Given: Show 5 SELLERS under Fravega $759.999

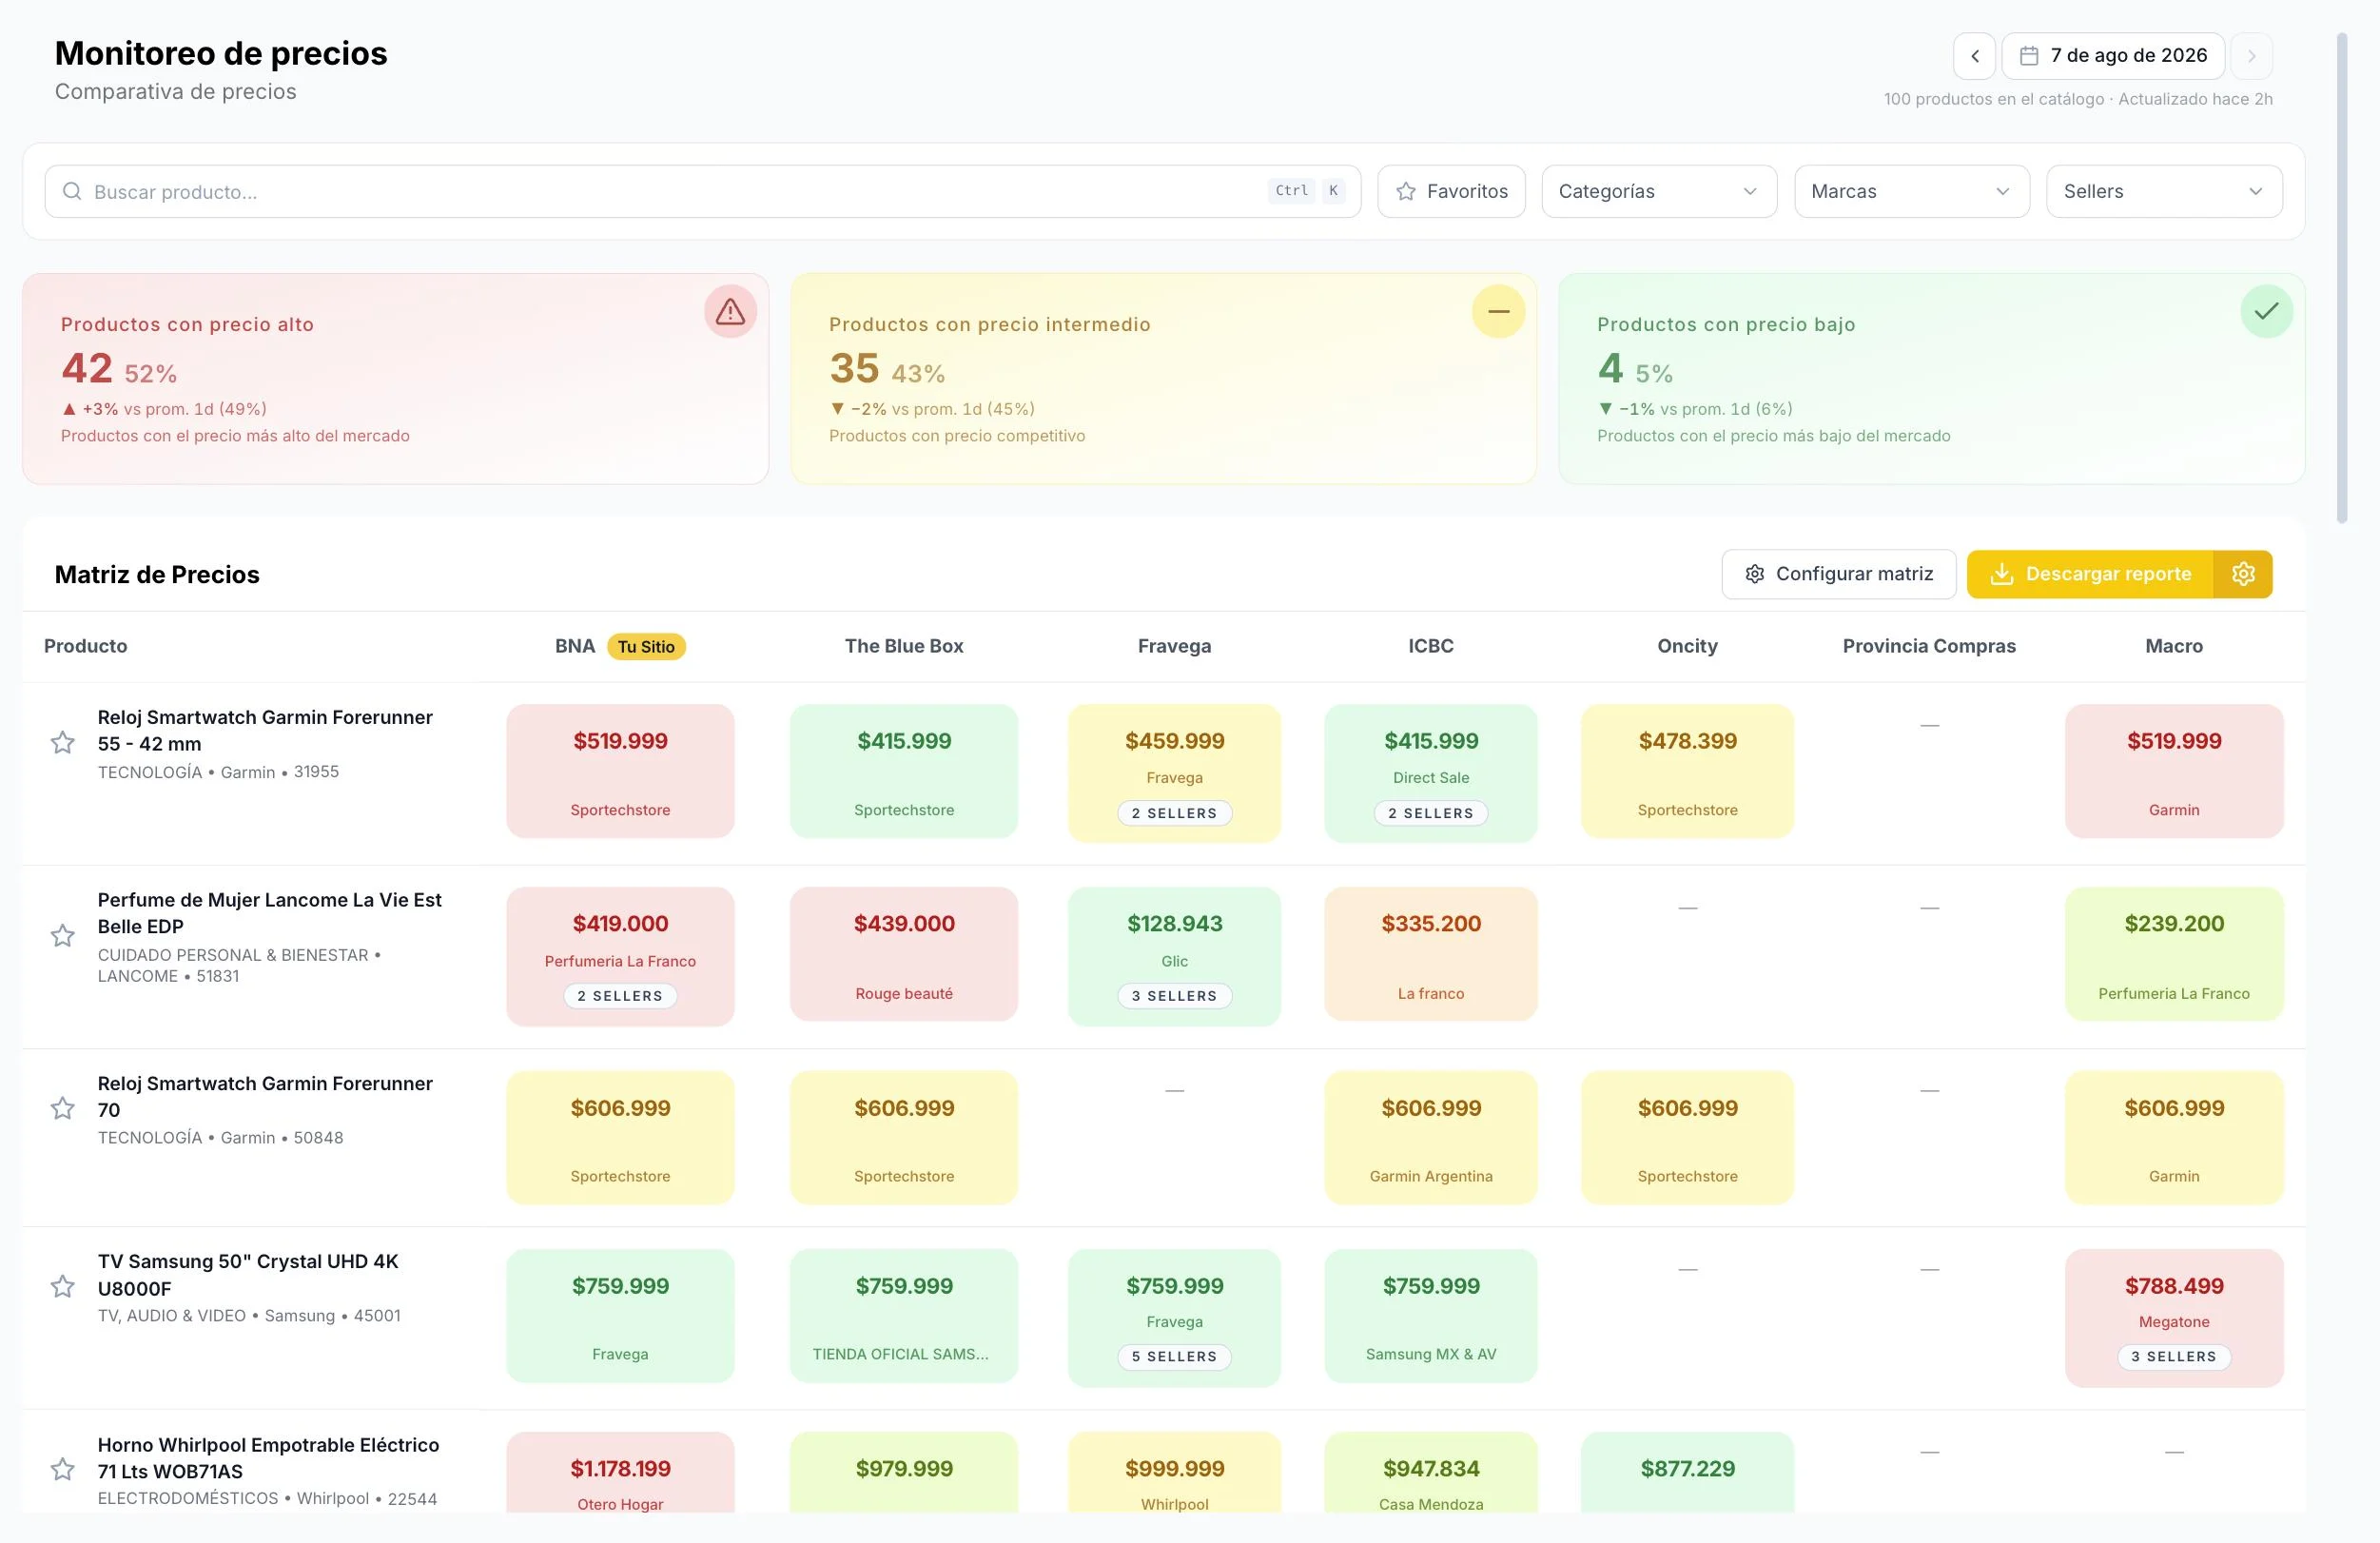Looking at the screenshot, I should 1174,1357.
